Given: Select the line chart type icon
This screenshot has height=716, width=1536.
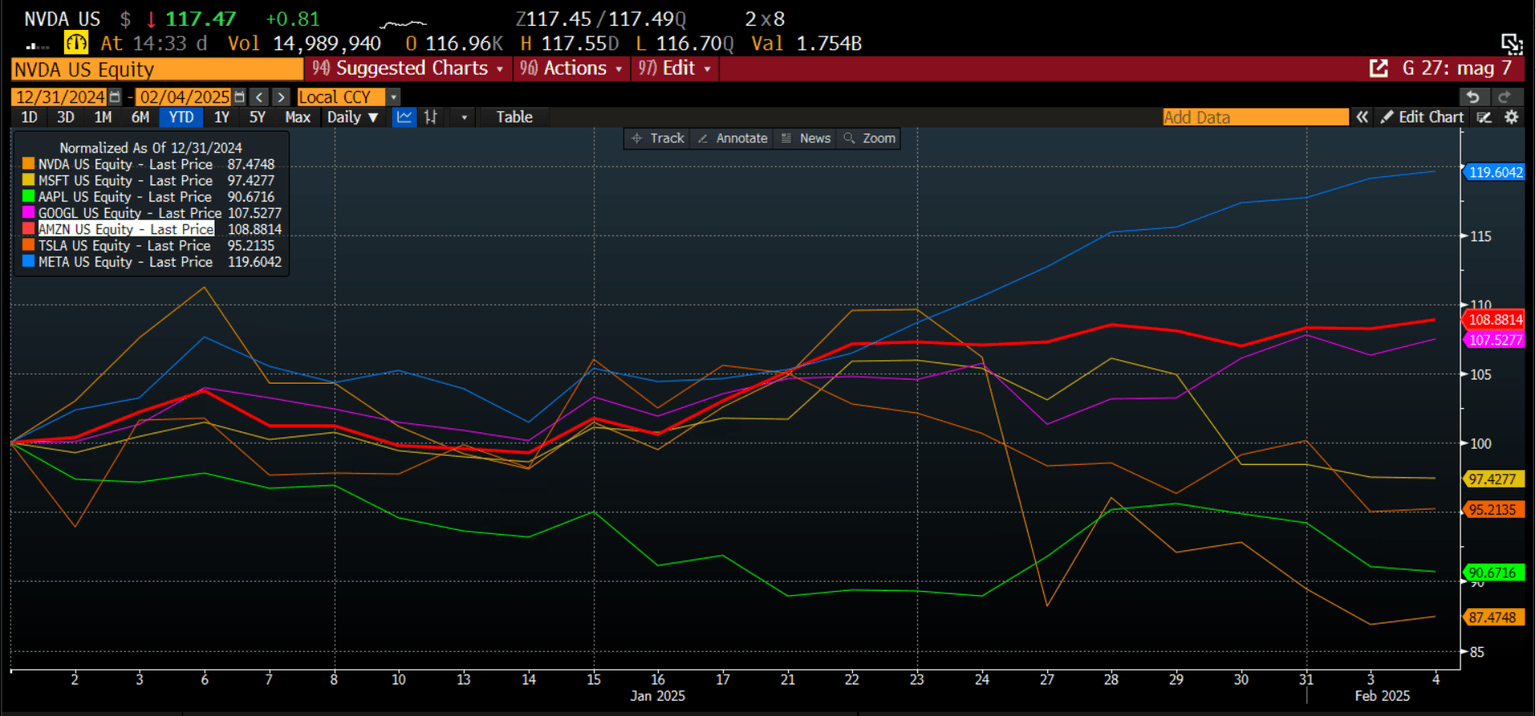Looking at the screenshot, I should pyautogui.click(x=405, y=117).
